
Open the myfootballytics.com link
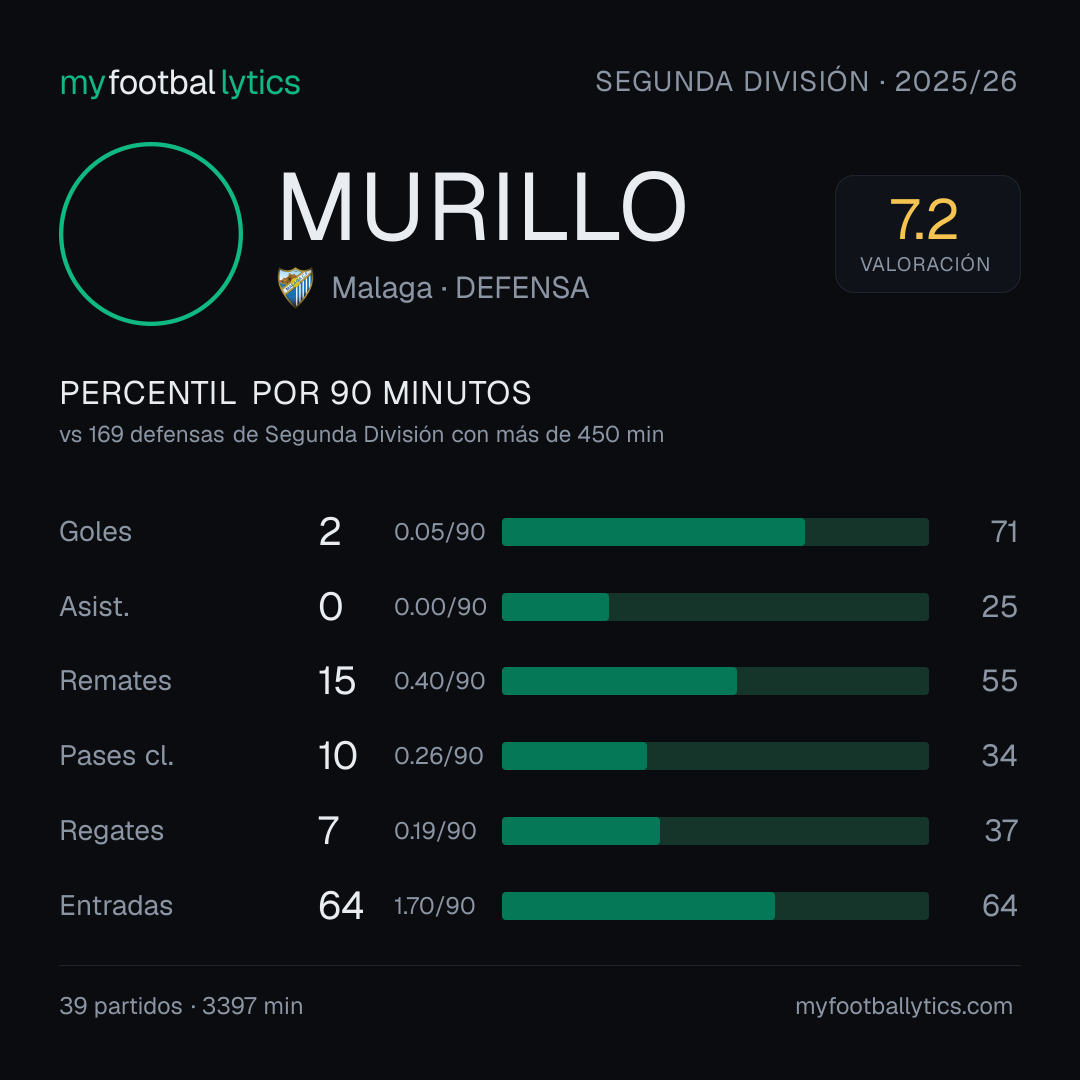[904, 1006]
